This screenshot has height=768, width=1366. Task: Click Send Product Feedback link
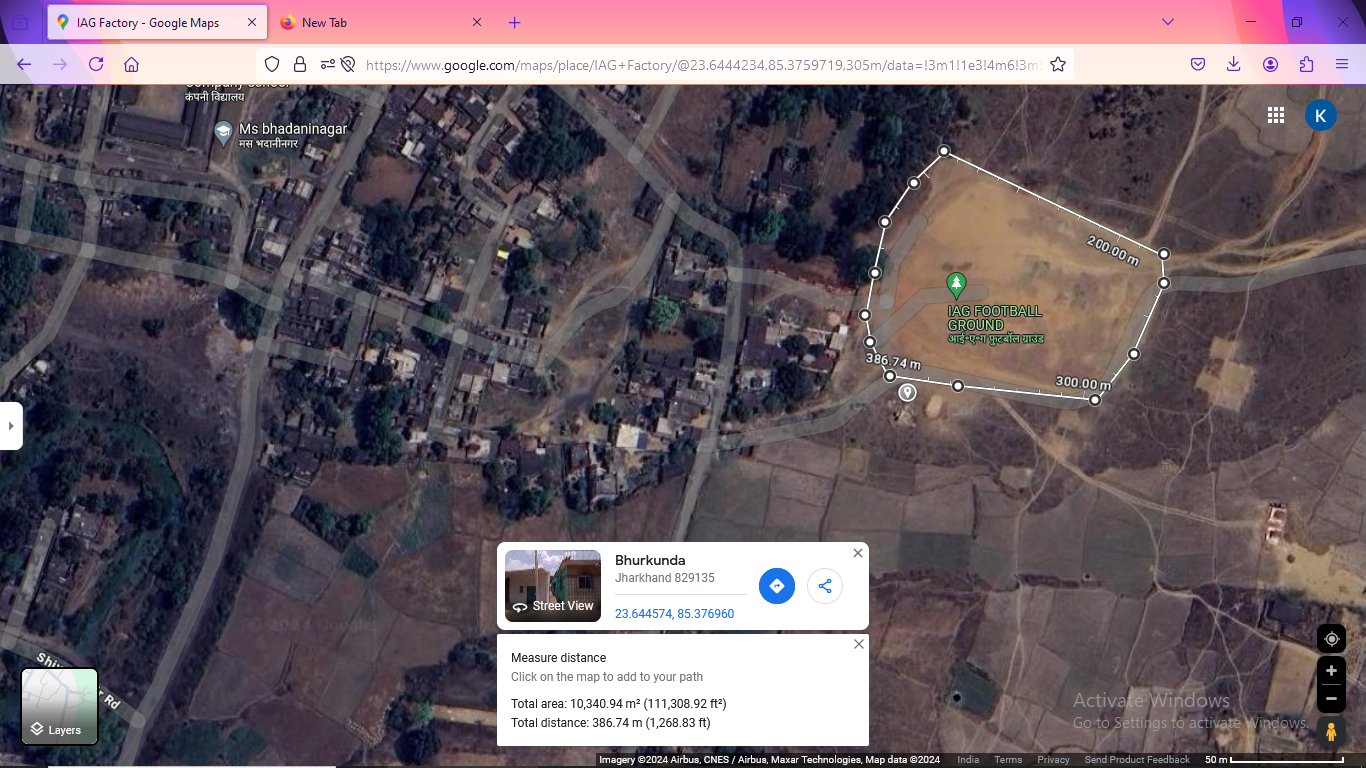(x=1137, y=760)
